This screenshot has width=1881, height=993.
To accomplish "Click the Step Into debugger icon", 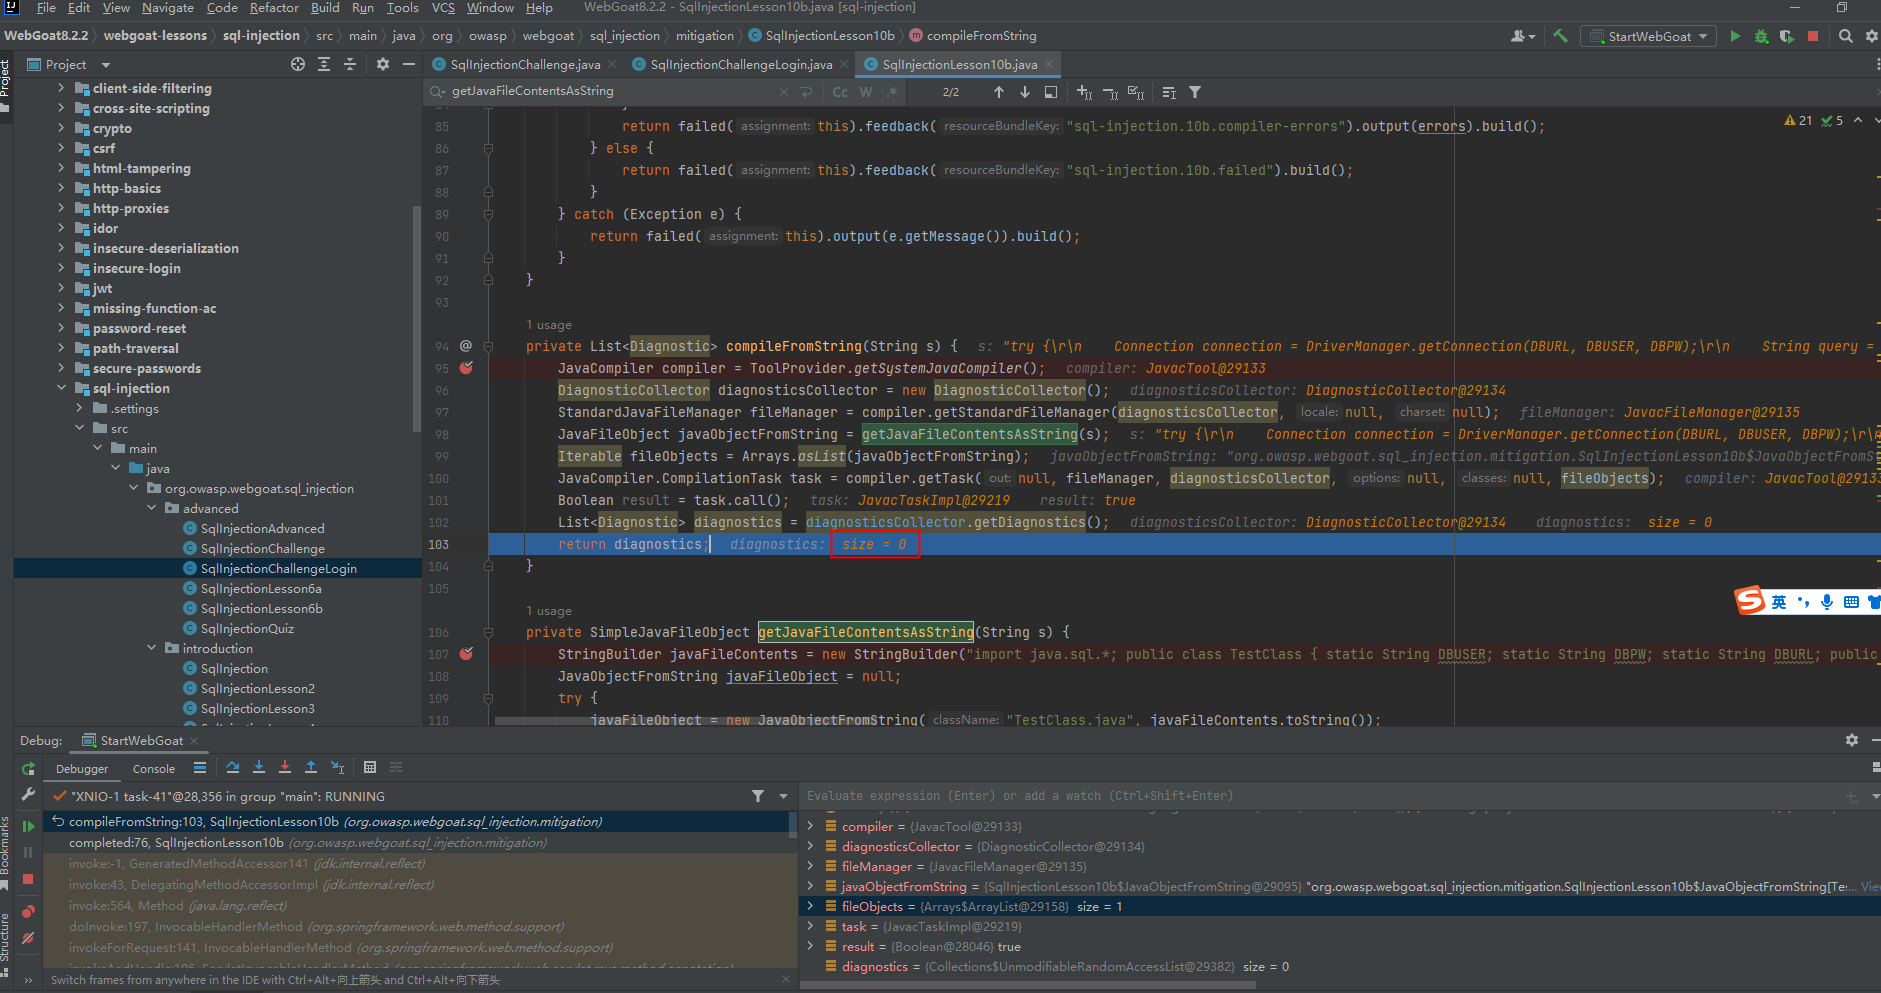I will (x=259, y=767).
